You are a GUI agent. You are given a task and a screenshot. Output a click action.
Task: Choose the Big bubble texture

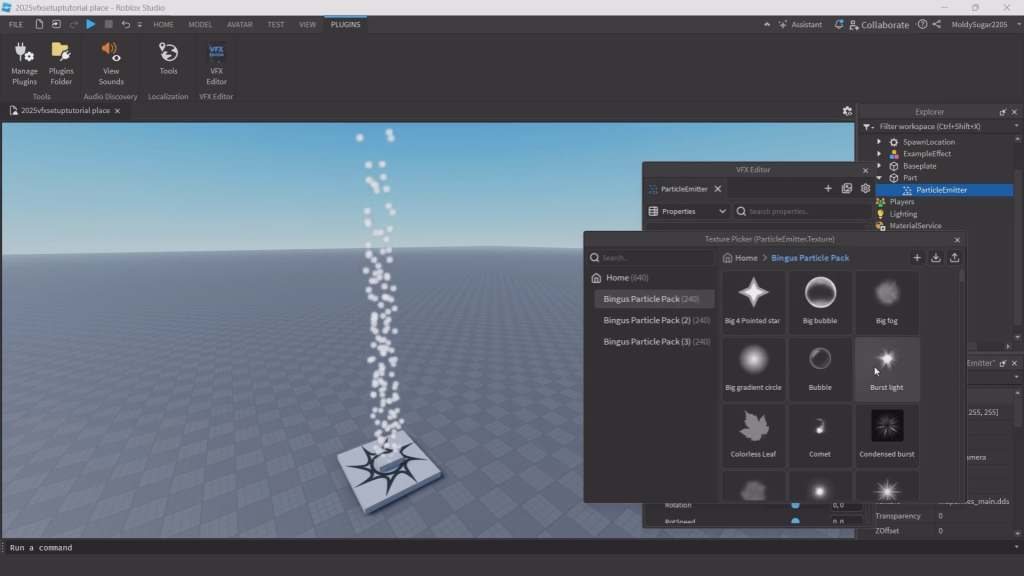tap(820, 302)
